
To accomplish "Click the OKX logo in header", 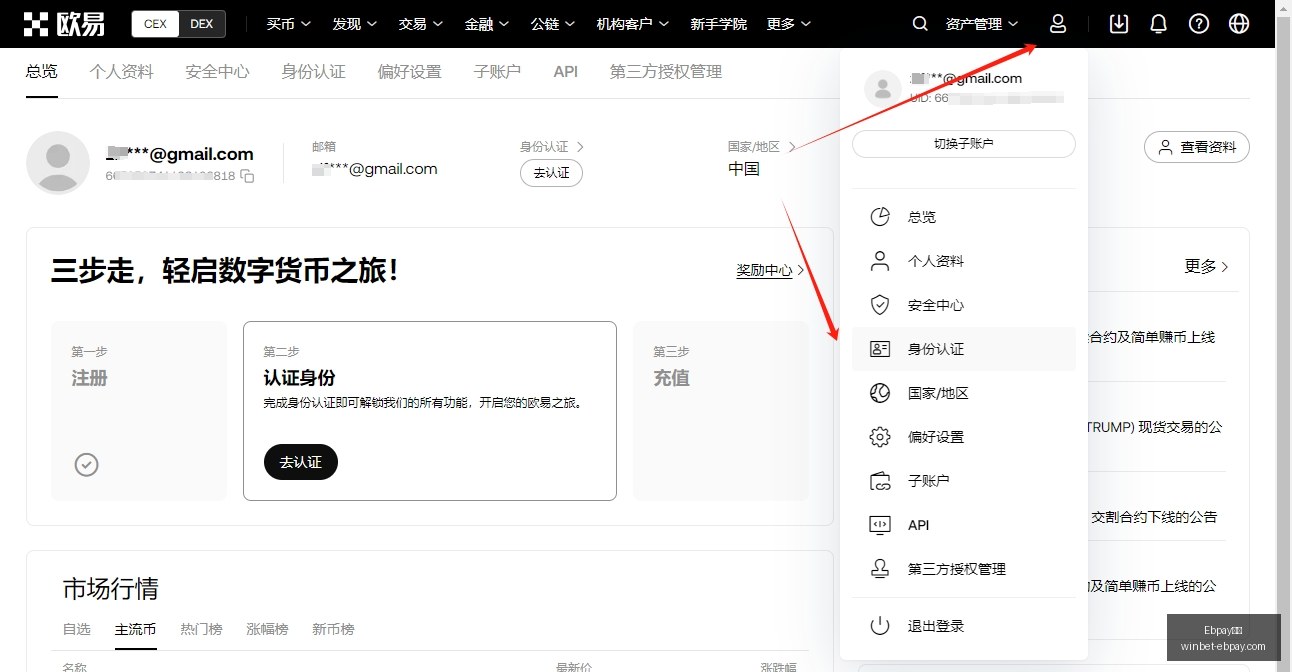I will coord(64,24).
